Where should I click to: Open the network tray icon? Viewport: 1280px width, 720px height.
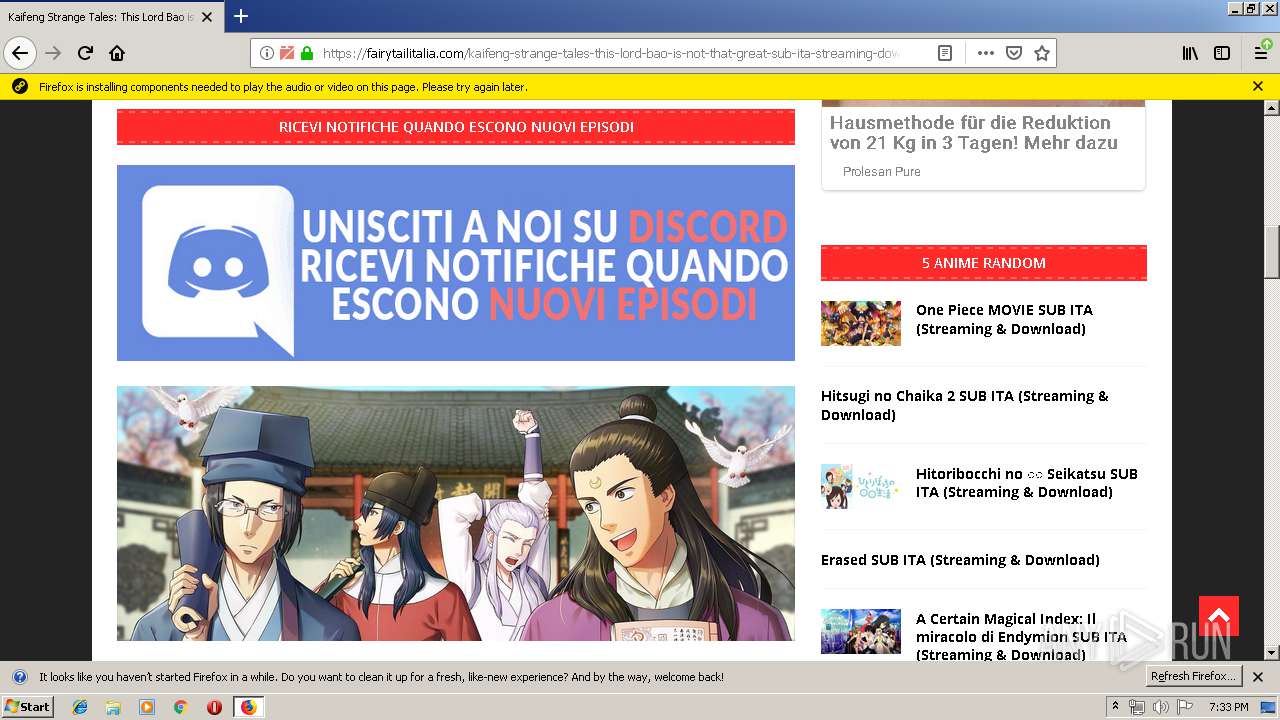[x=1137, y=707]
